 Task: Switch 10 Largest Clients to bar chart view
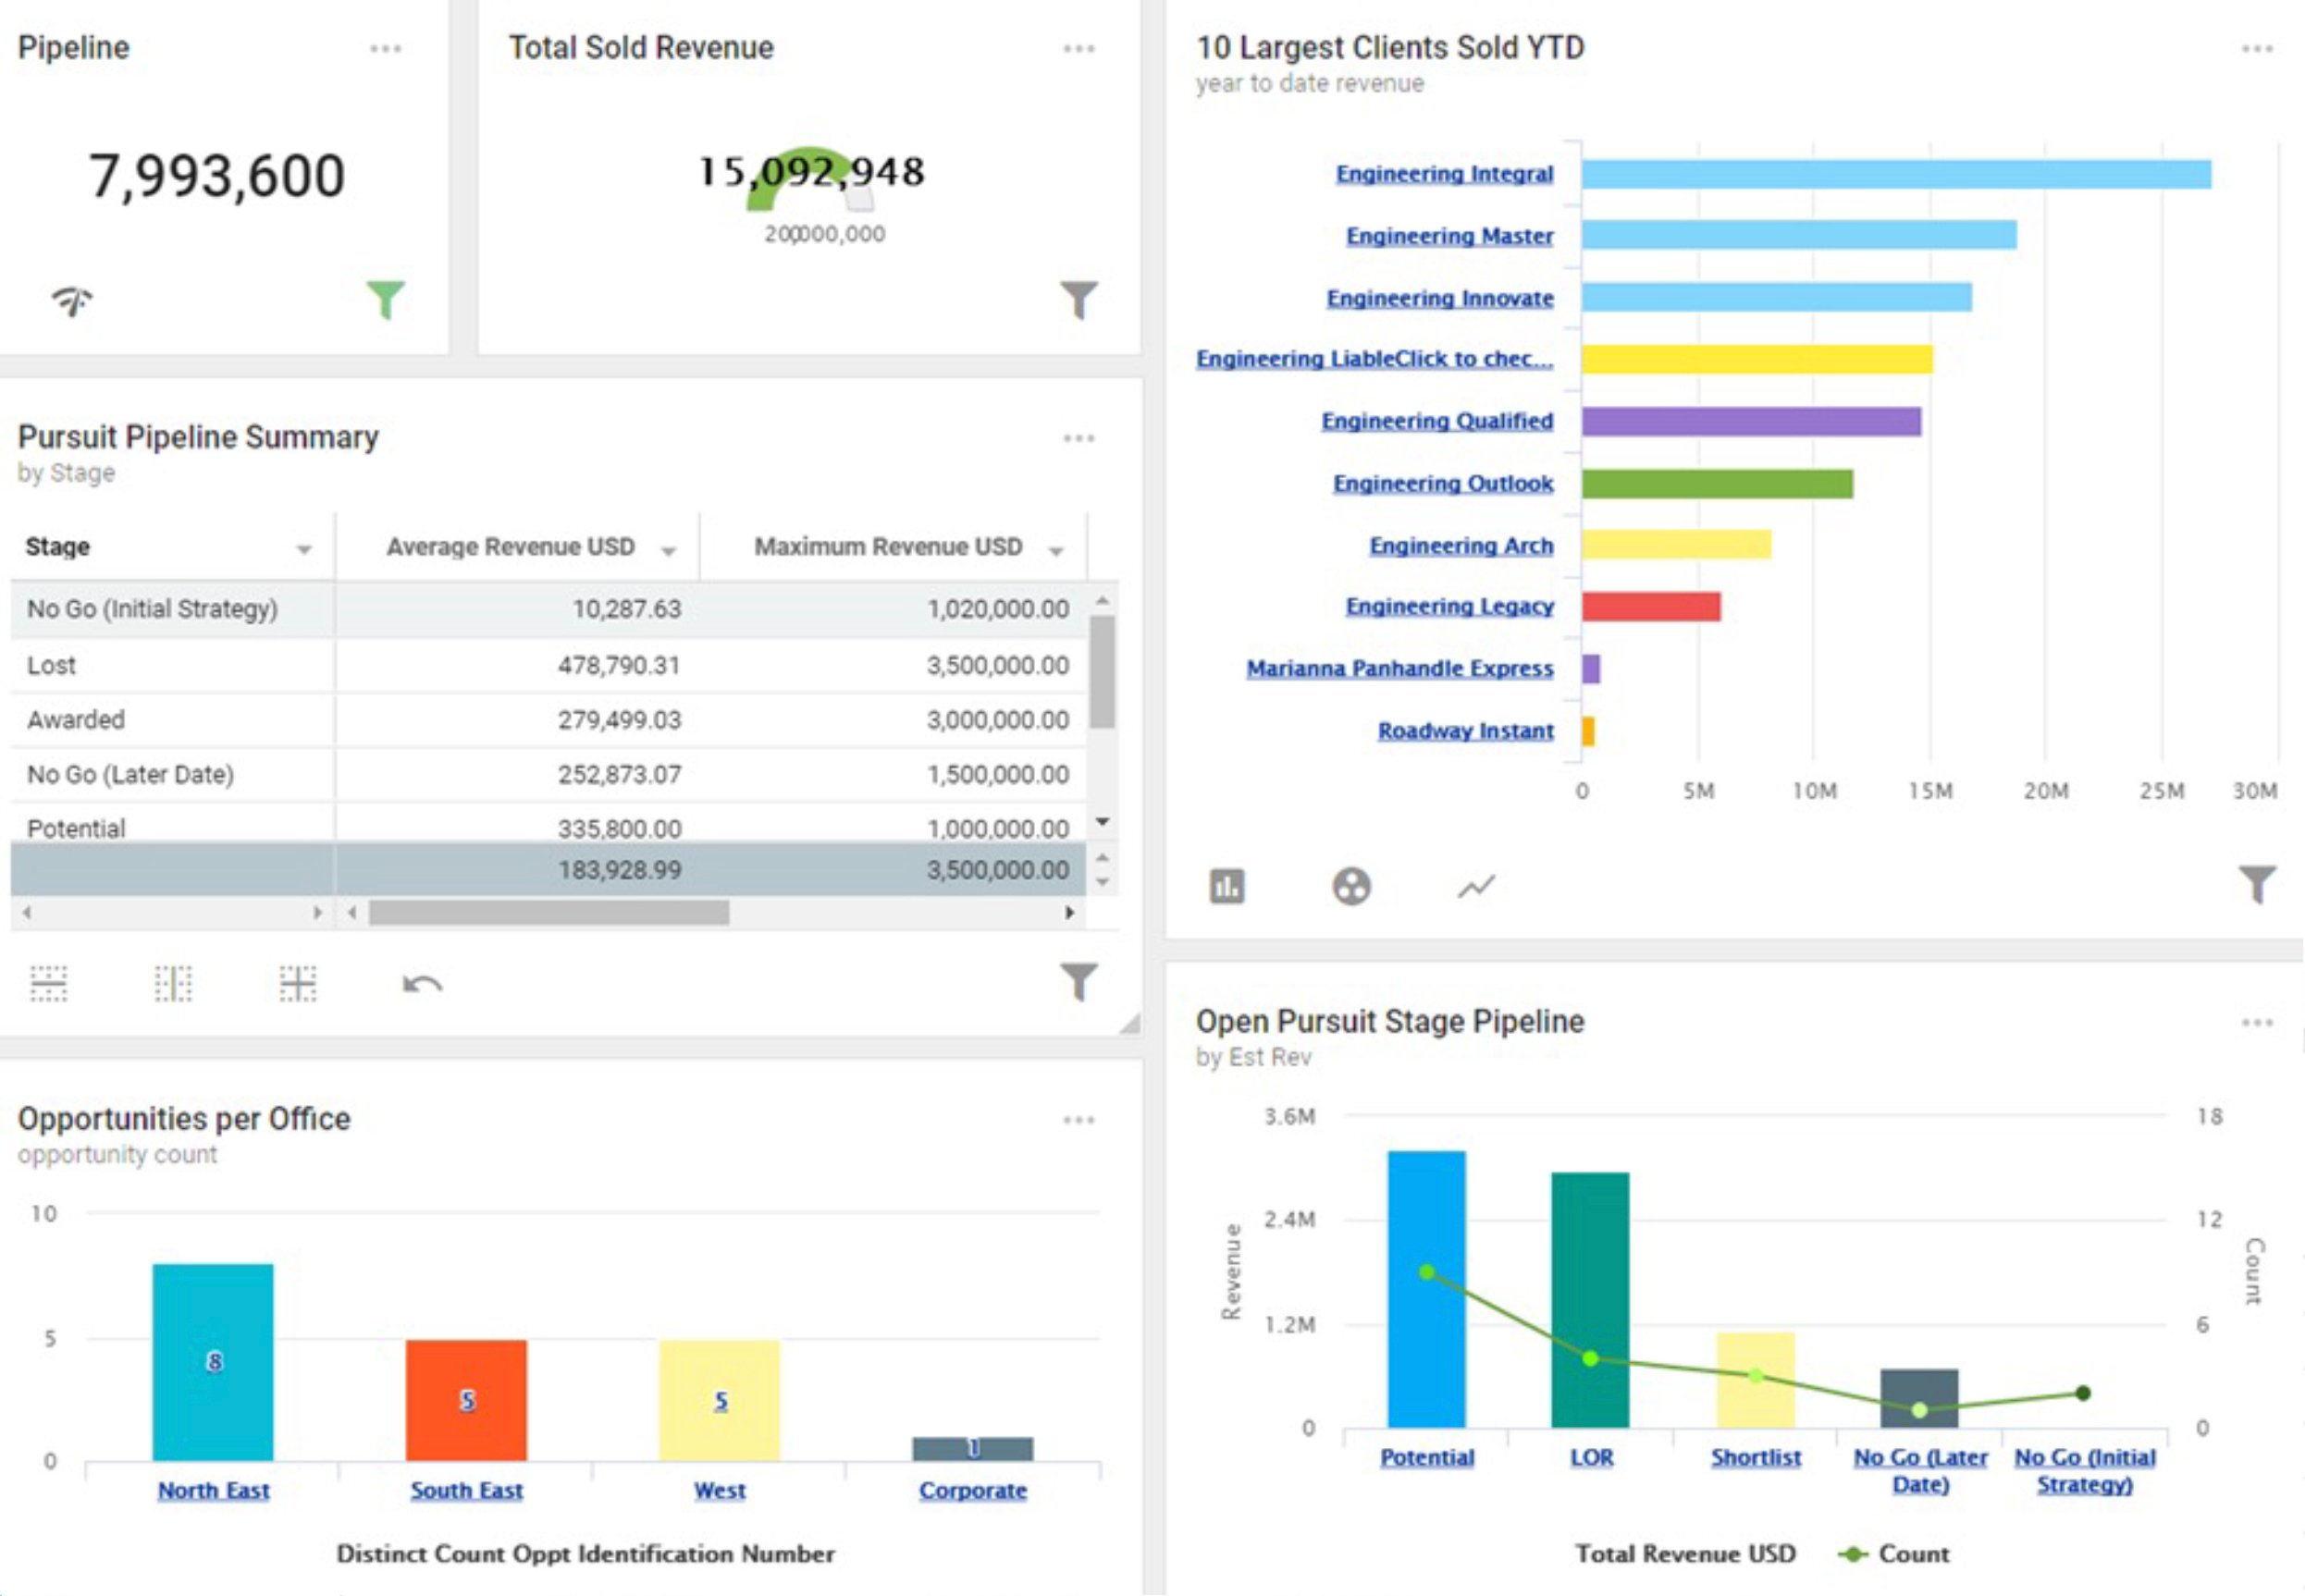[x=1227, y=886]
